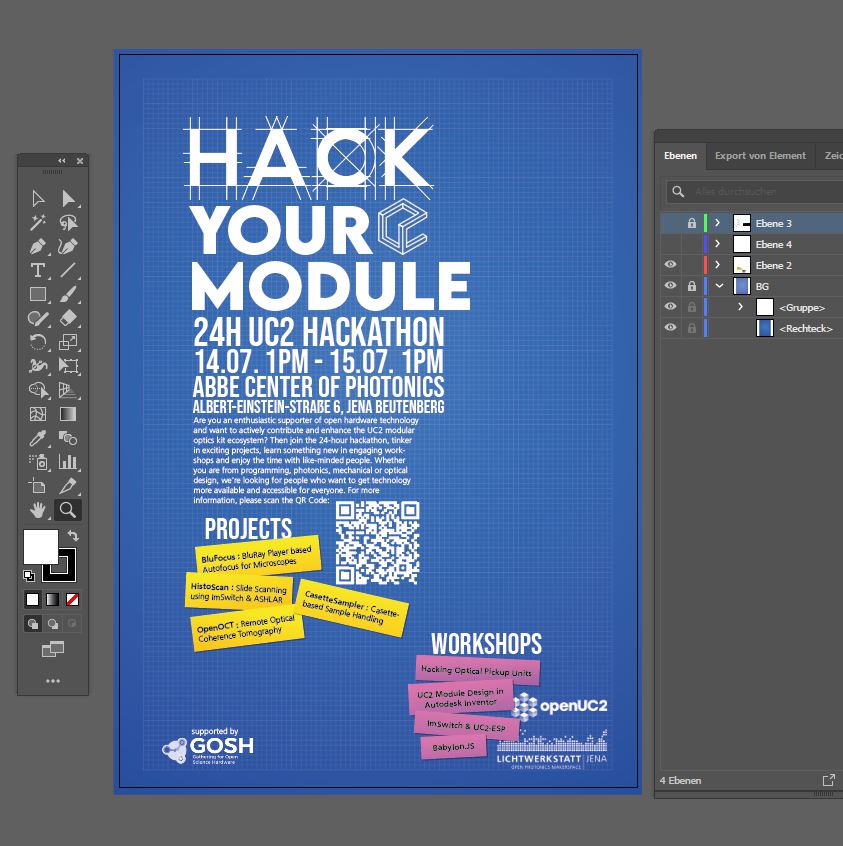
Task: Select the Line Segment tool
Action: pos(68,270)
